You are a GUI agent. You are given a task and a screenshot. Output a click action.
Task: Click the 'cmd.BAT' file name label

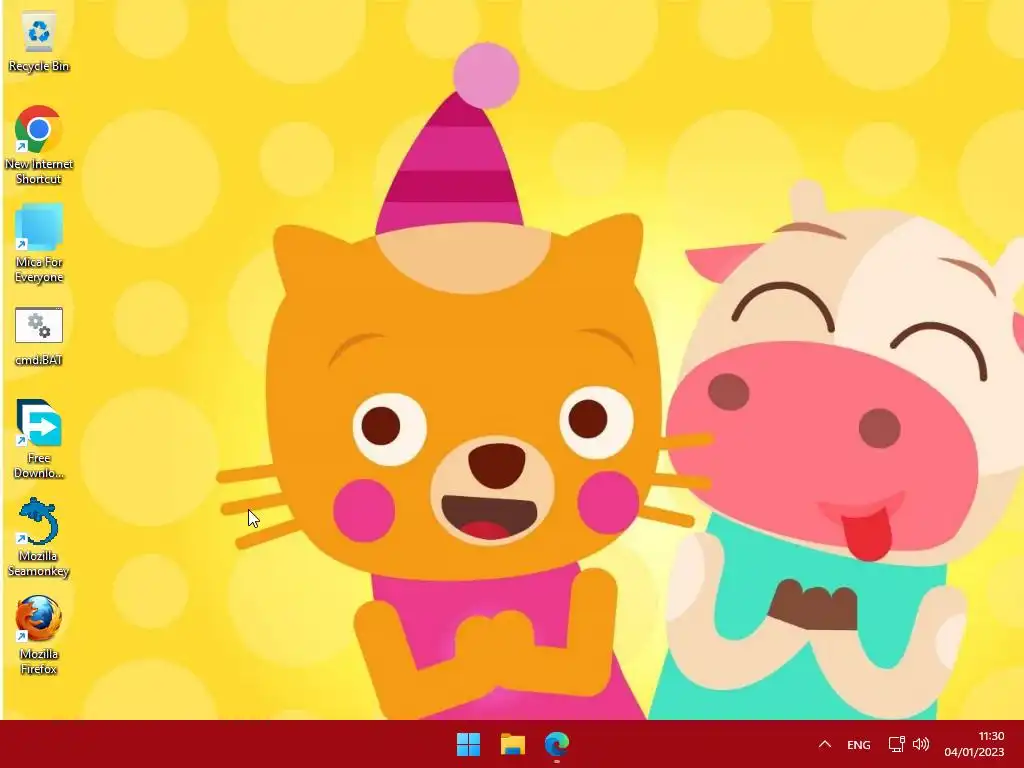(39, 360)
